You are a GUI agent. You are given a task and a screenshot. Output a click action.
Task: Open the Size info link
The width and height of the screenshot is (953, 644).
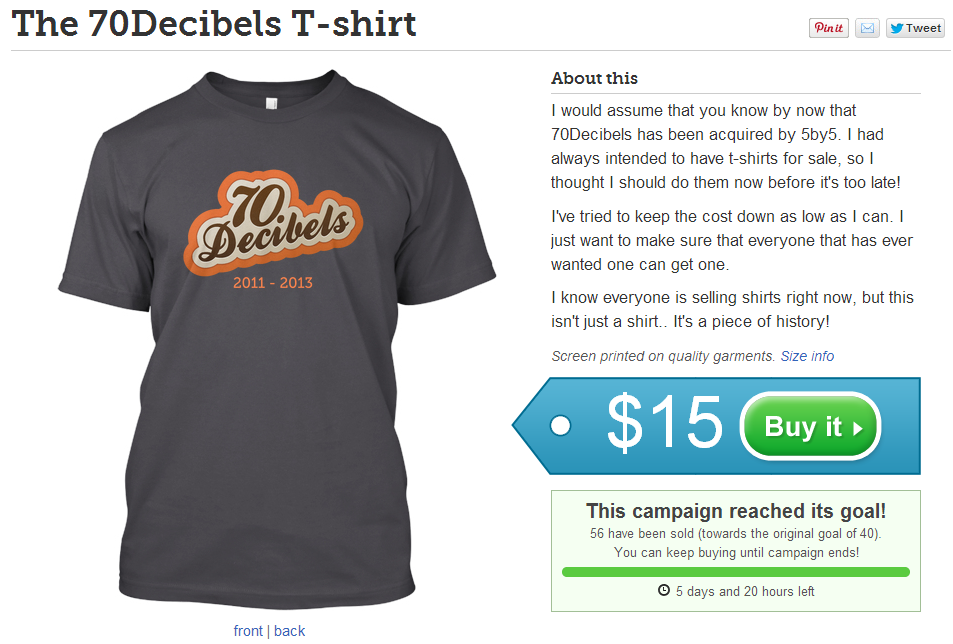[807, 356]
